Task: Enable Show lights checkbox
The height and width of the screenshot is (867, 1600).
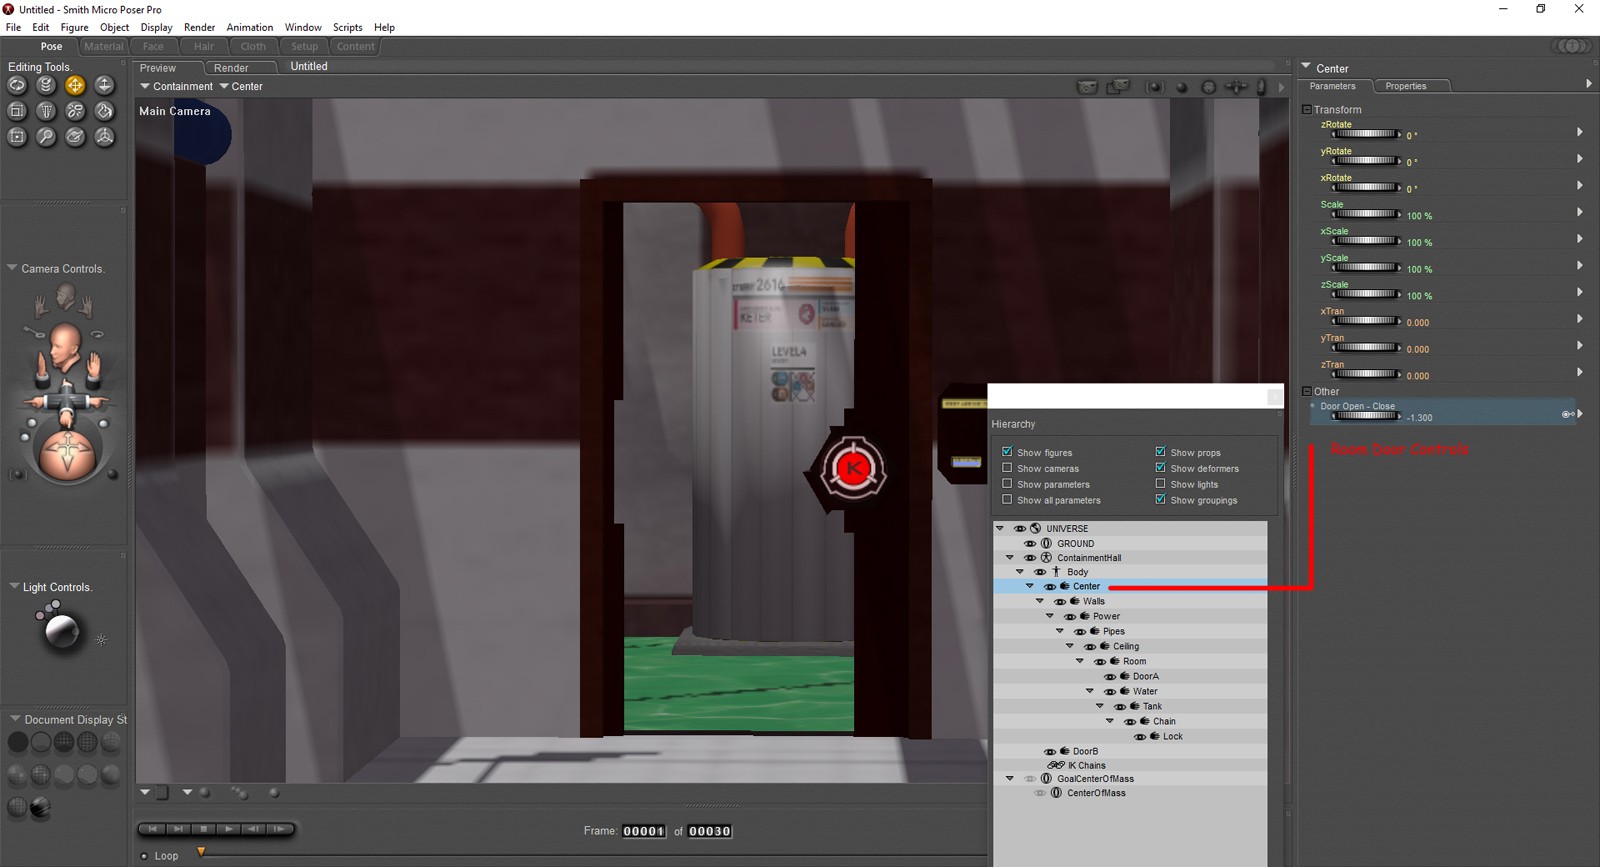Action: point(1160,484)
